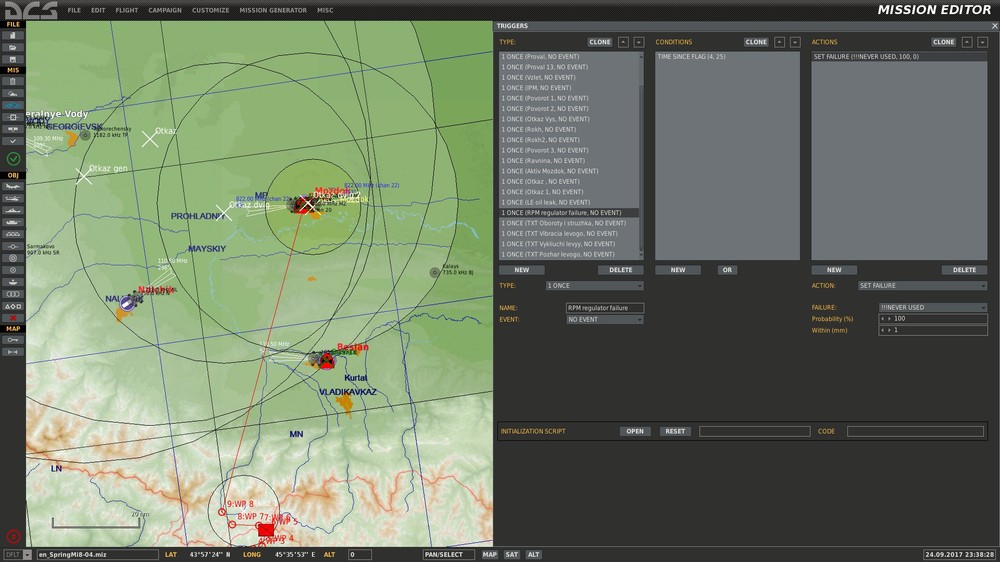Select the triangle-diamond-square shapes icon
This screenshot has height=562, width=1000.
coord(13,306)
